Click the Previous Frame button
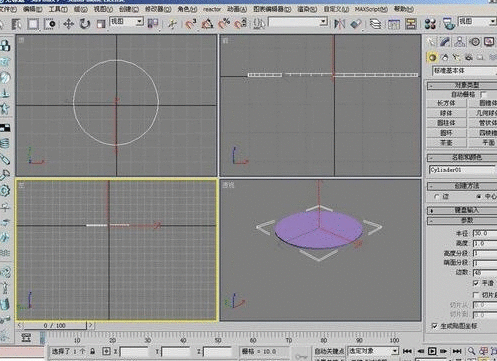This screenshot has height=361, width=497. point(420,351)
